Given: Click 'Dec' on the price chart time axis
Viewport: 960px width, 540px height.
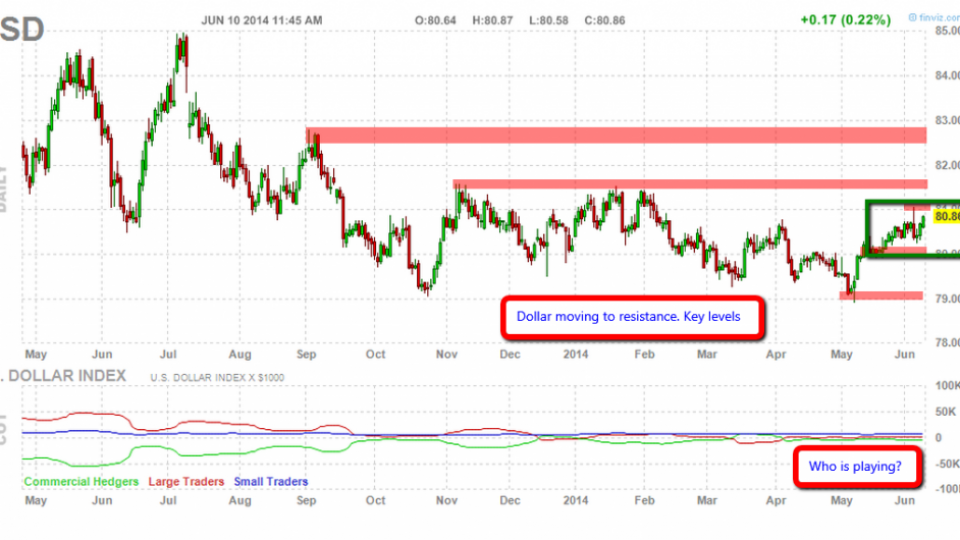Looking at the screenshot, I should [x=509, y=354].
